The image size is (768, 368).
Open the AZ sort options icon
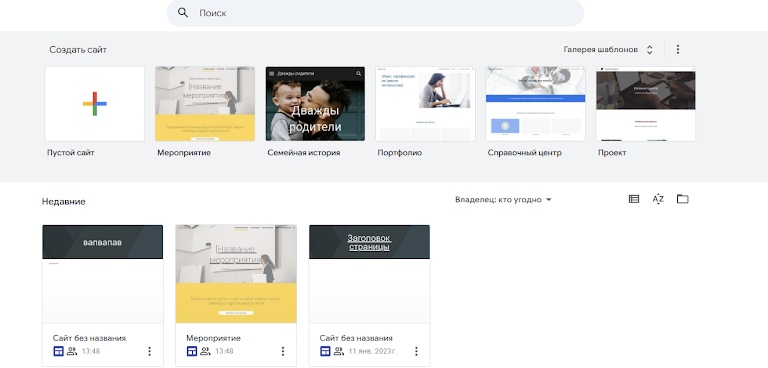point(658,199)
